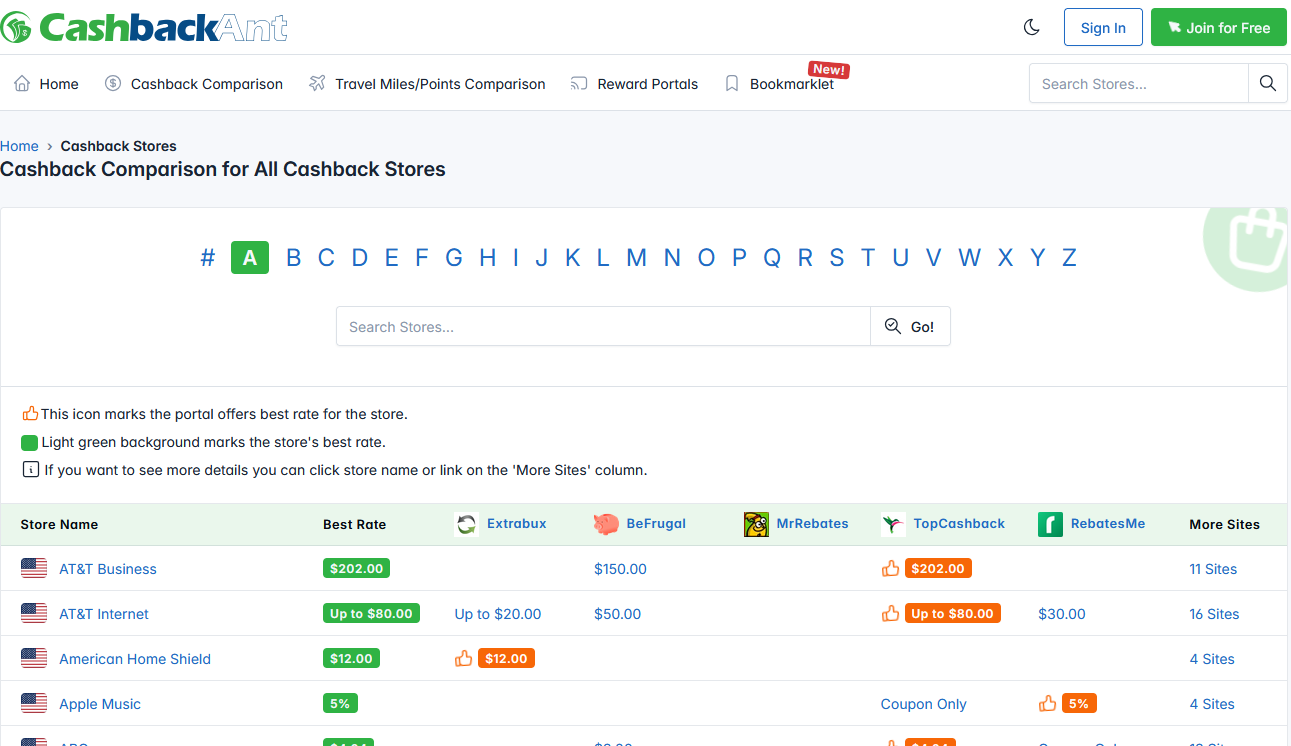Select letter M in alphabet index
The height and width of the screenshot is (746, 1291).
[x=636, y=258]
